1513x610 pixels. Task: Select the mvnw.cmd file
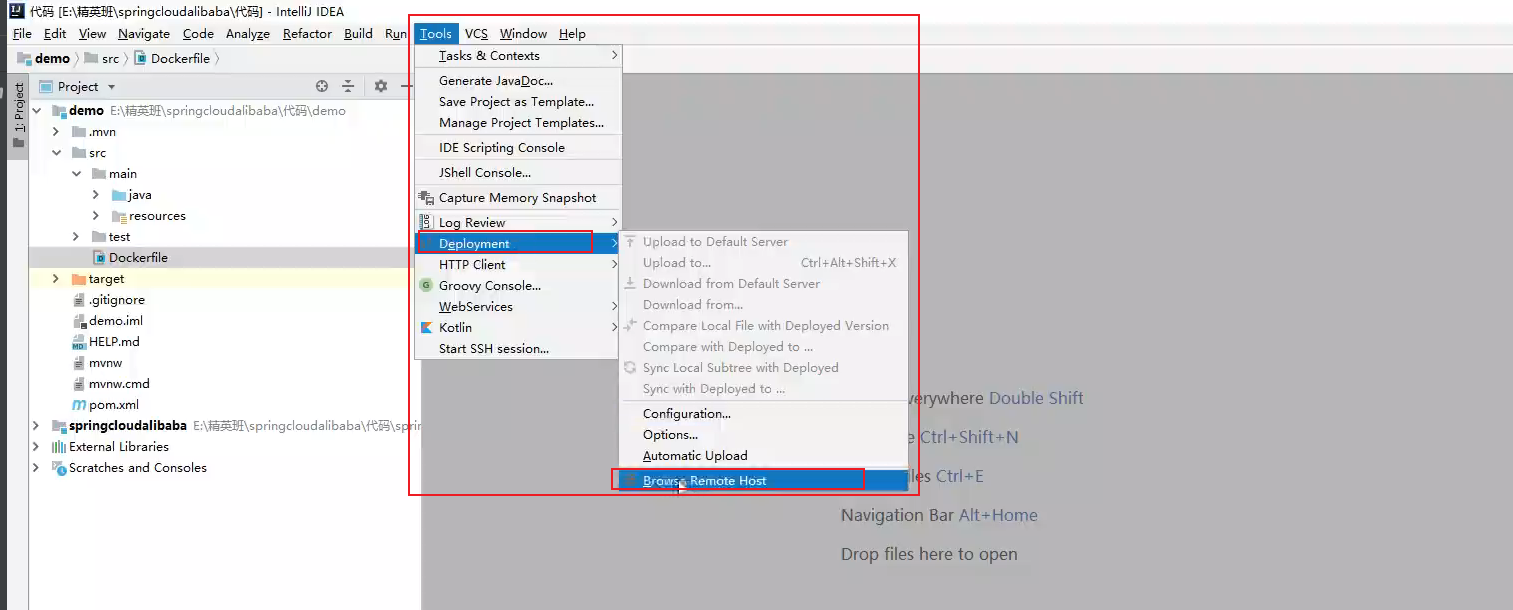click(x=119, y=384)
